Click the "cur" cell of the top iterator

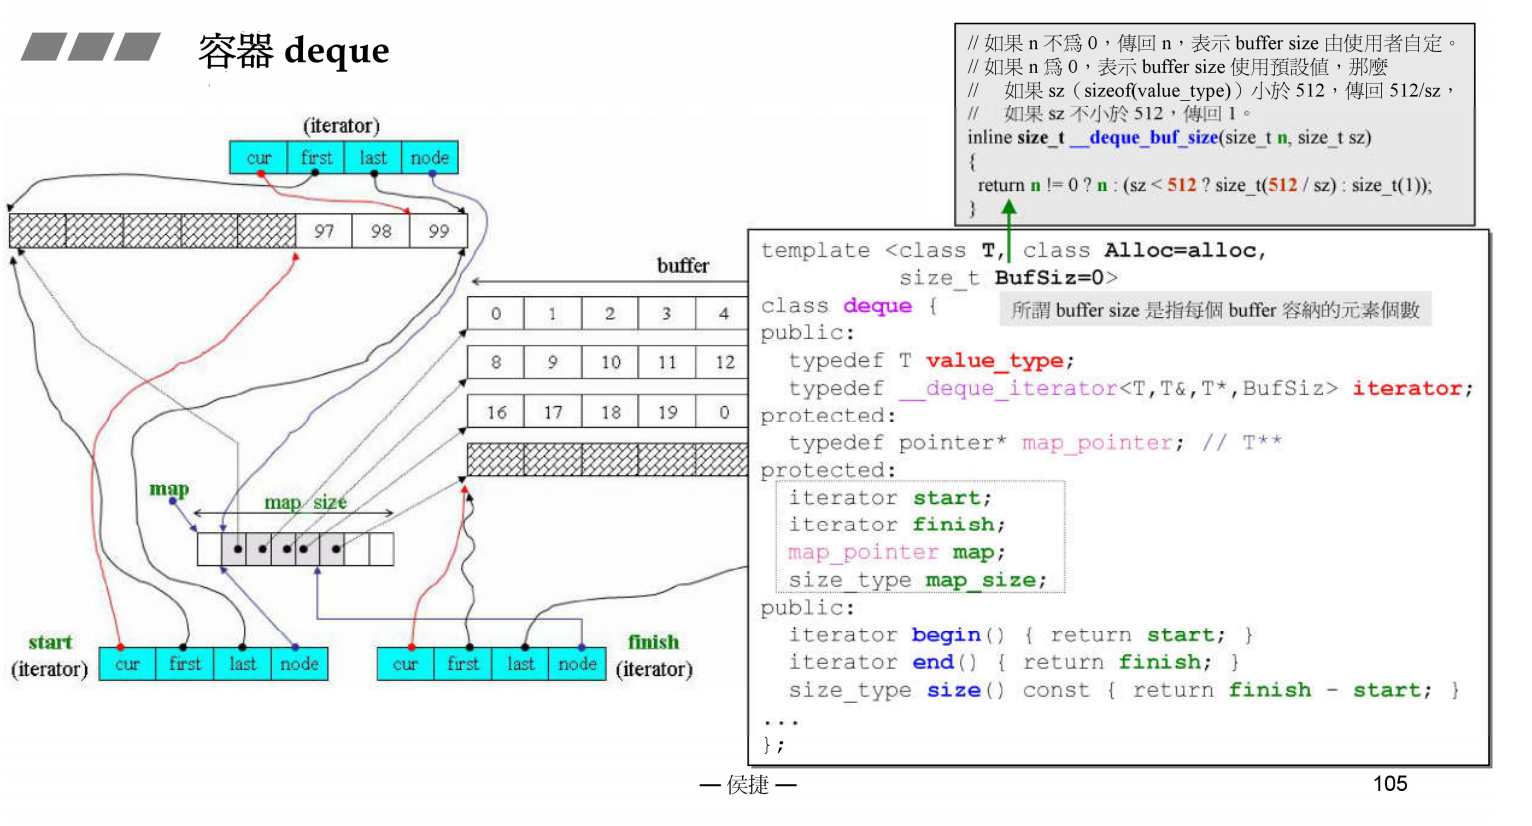258,158
